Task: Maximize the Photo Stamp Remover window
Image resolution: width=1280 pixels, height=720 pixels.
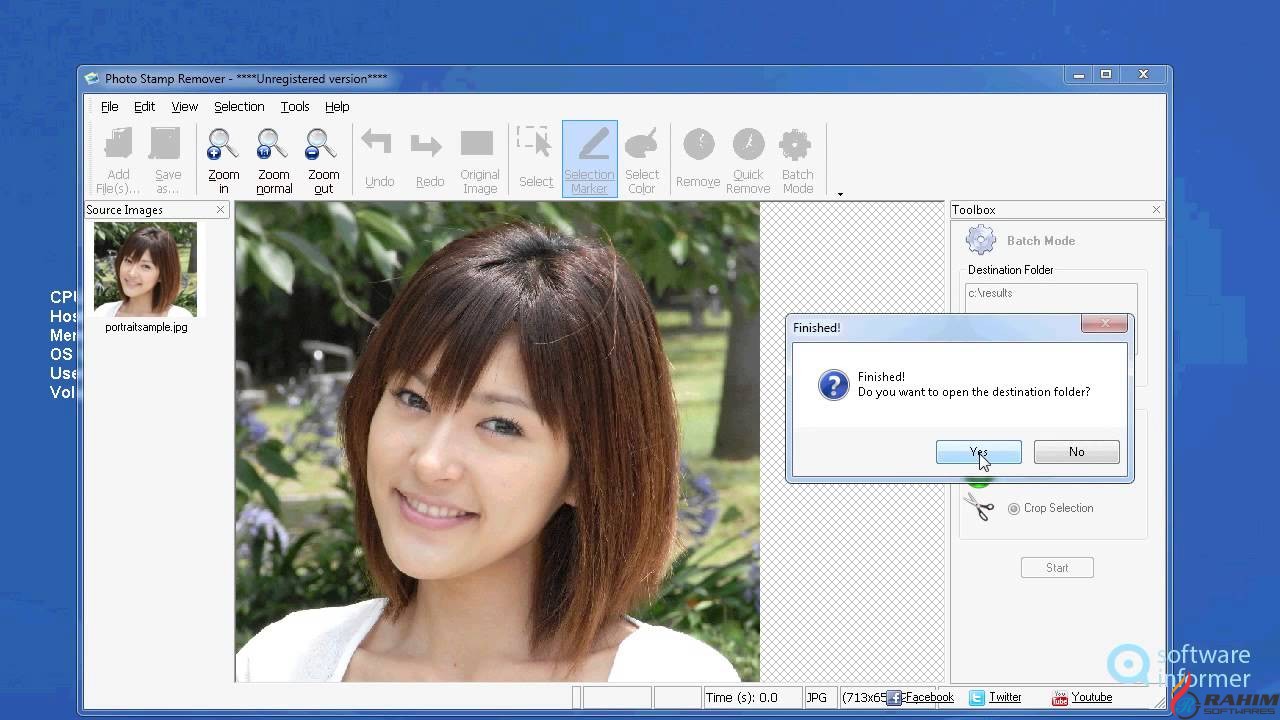Action: click(1106, 74)
